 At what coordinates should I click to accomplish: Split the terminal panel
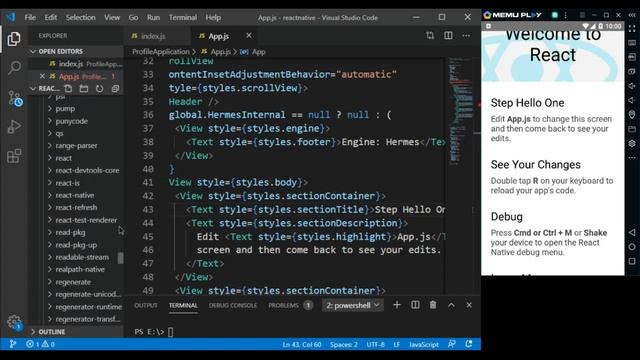(415, 305)
